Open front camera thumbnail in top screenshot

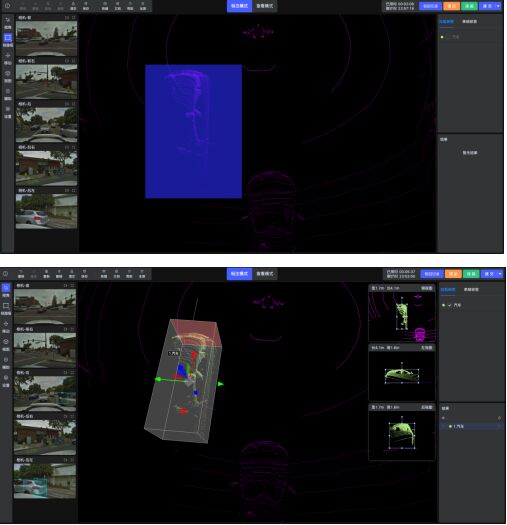(x=47, y=38)
